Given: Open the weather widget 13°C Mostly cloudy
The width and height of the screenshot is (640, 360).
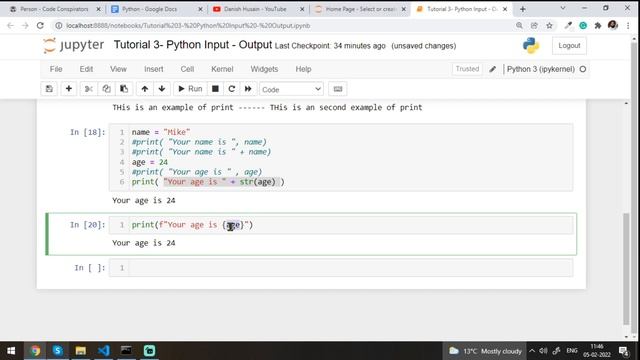Looking at the screenshot, I should [x=485, y=351].
